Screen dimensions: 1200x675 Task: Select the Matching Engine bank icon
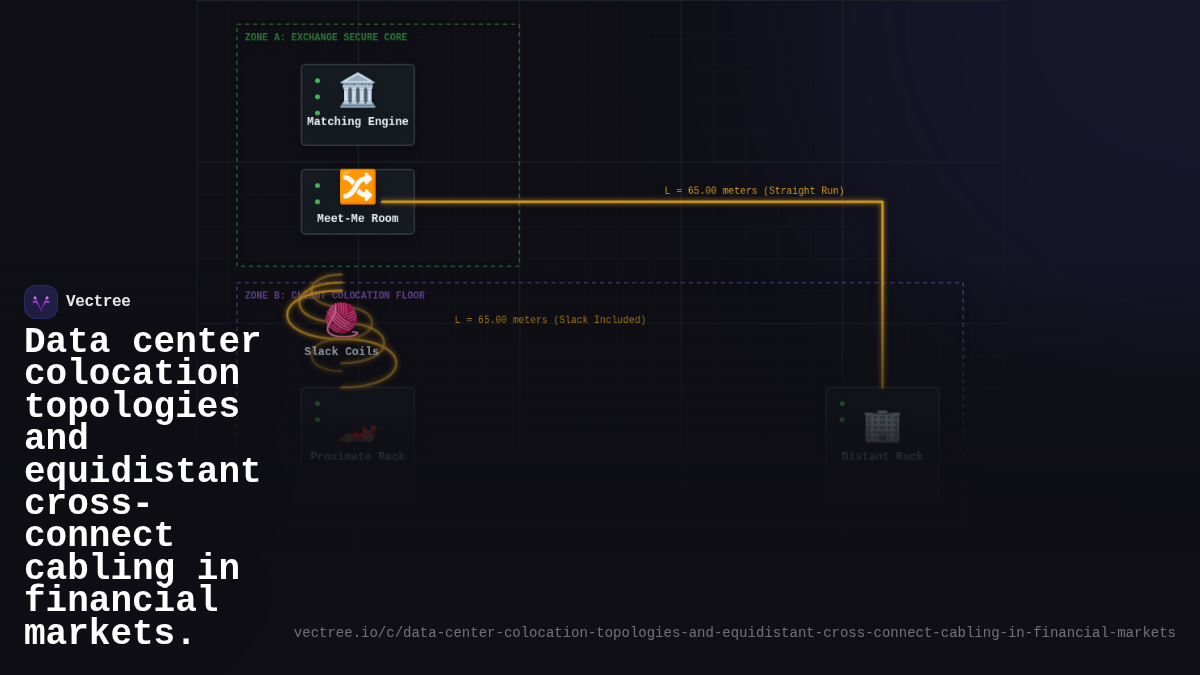(357, 91)
